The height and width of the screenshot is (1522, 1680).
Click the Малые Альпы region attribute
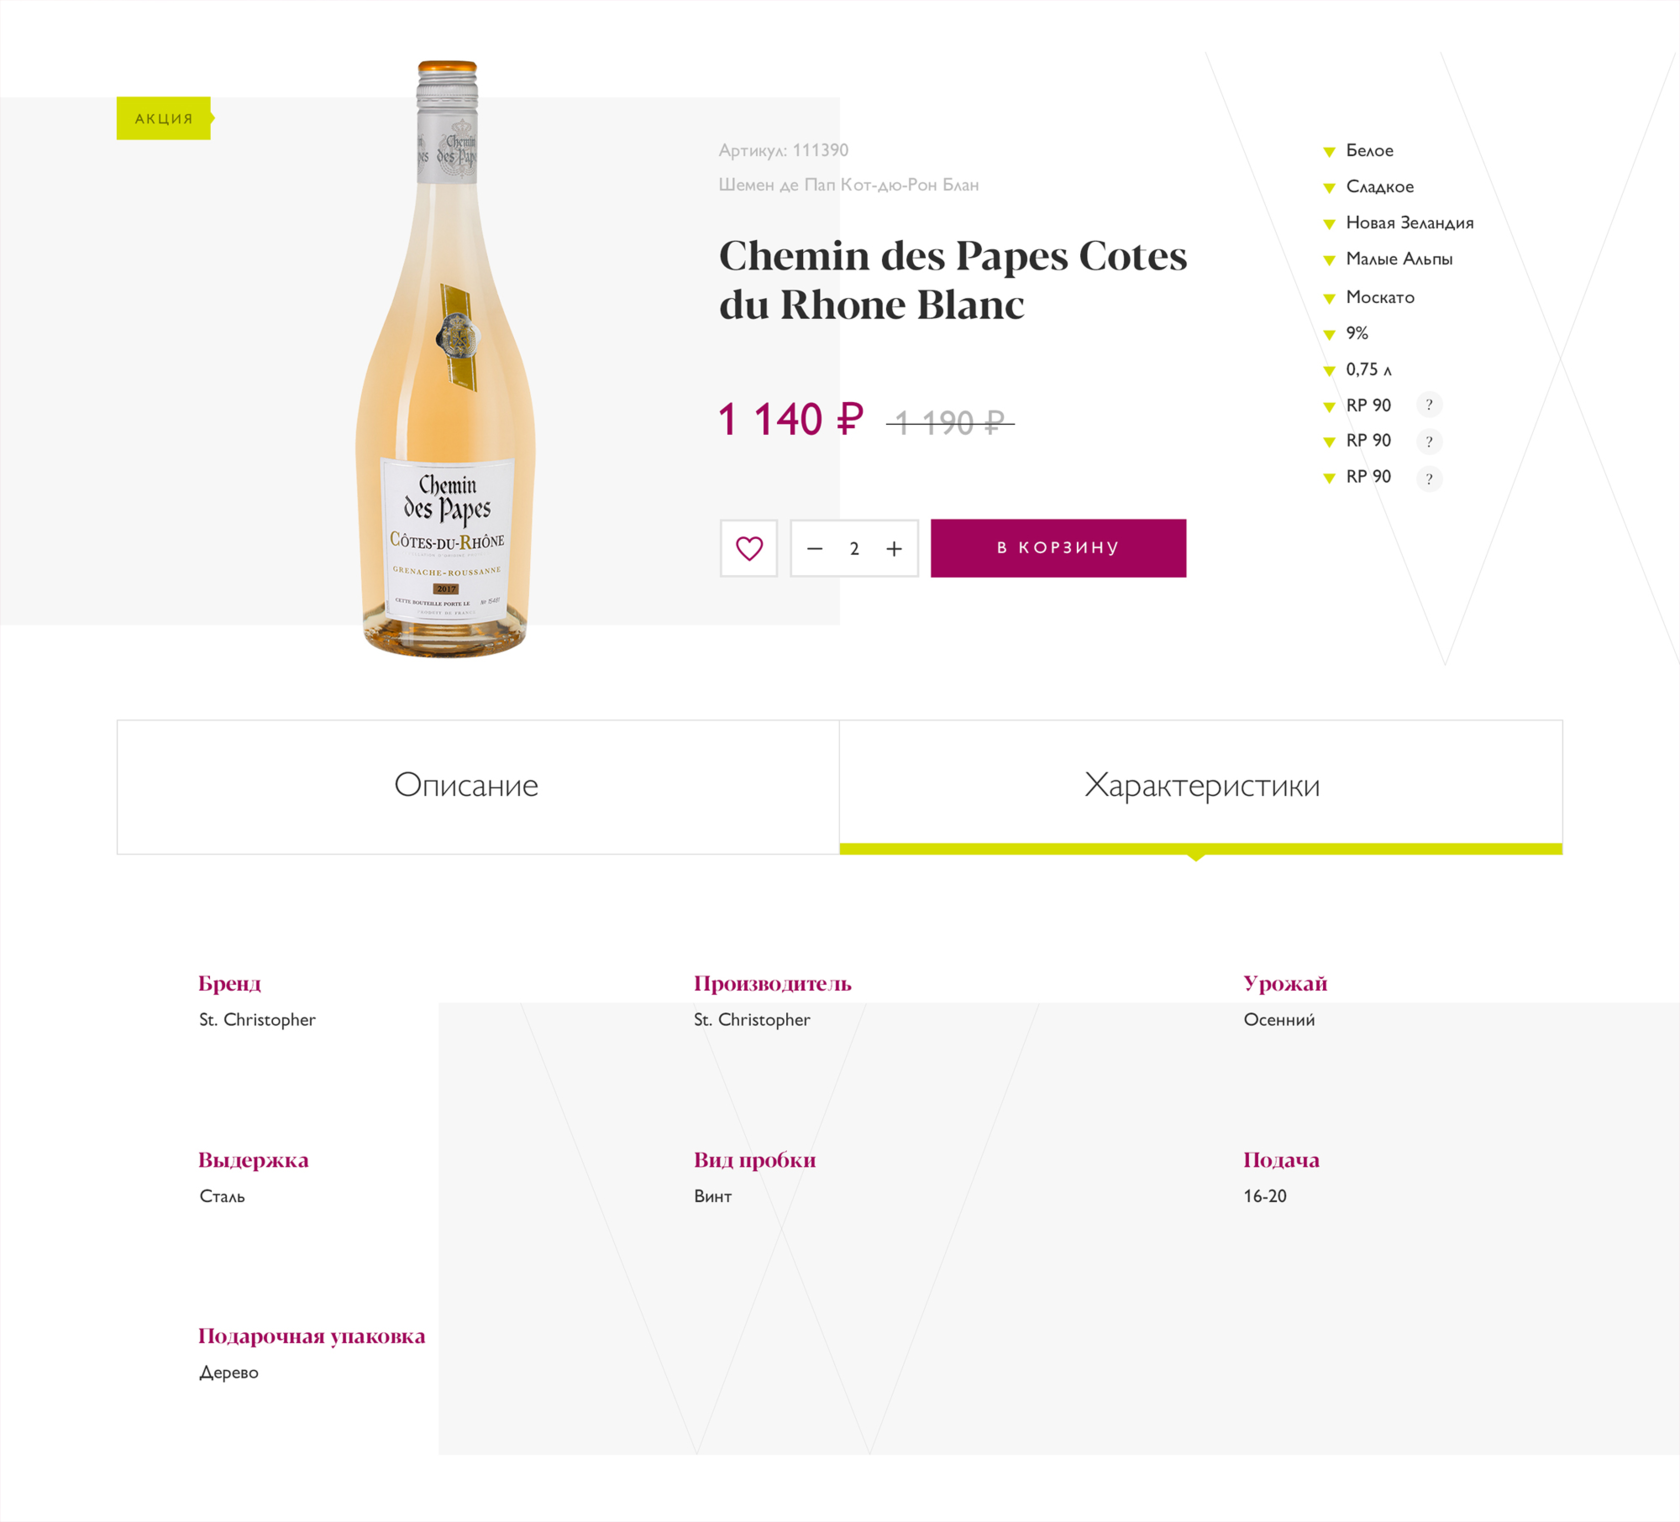(x=1398, y=259)
